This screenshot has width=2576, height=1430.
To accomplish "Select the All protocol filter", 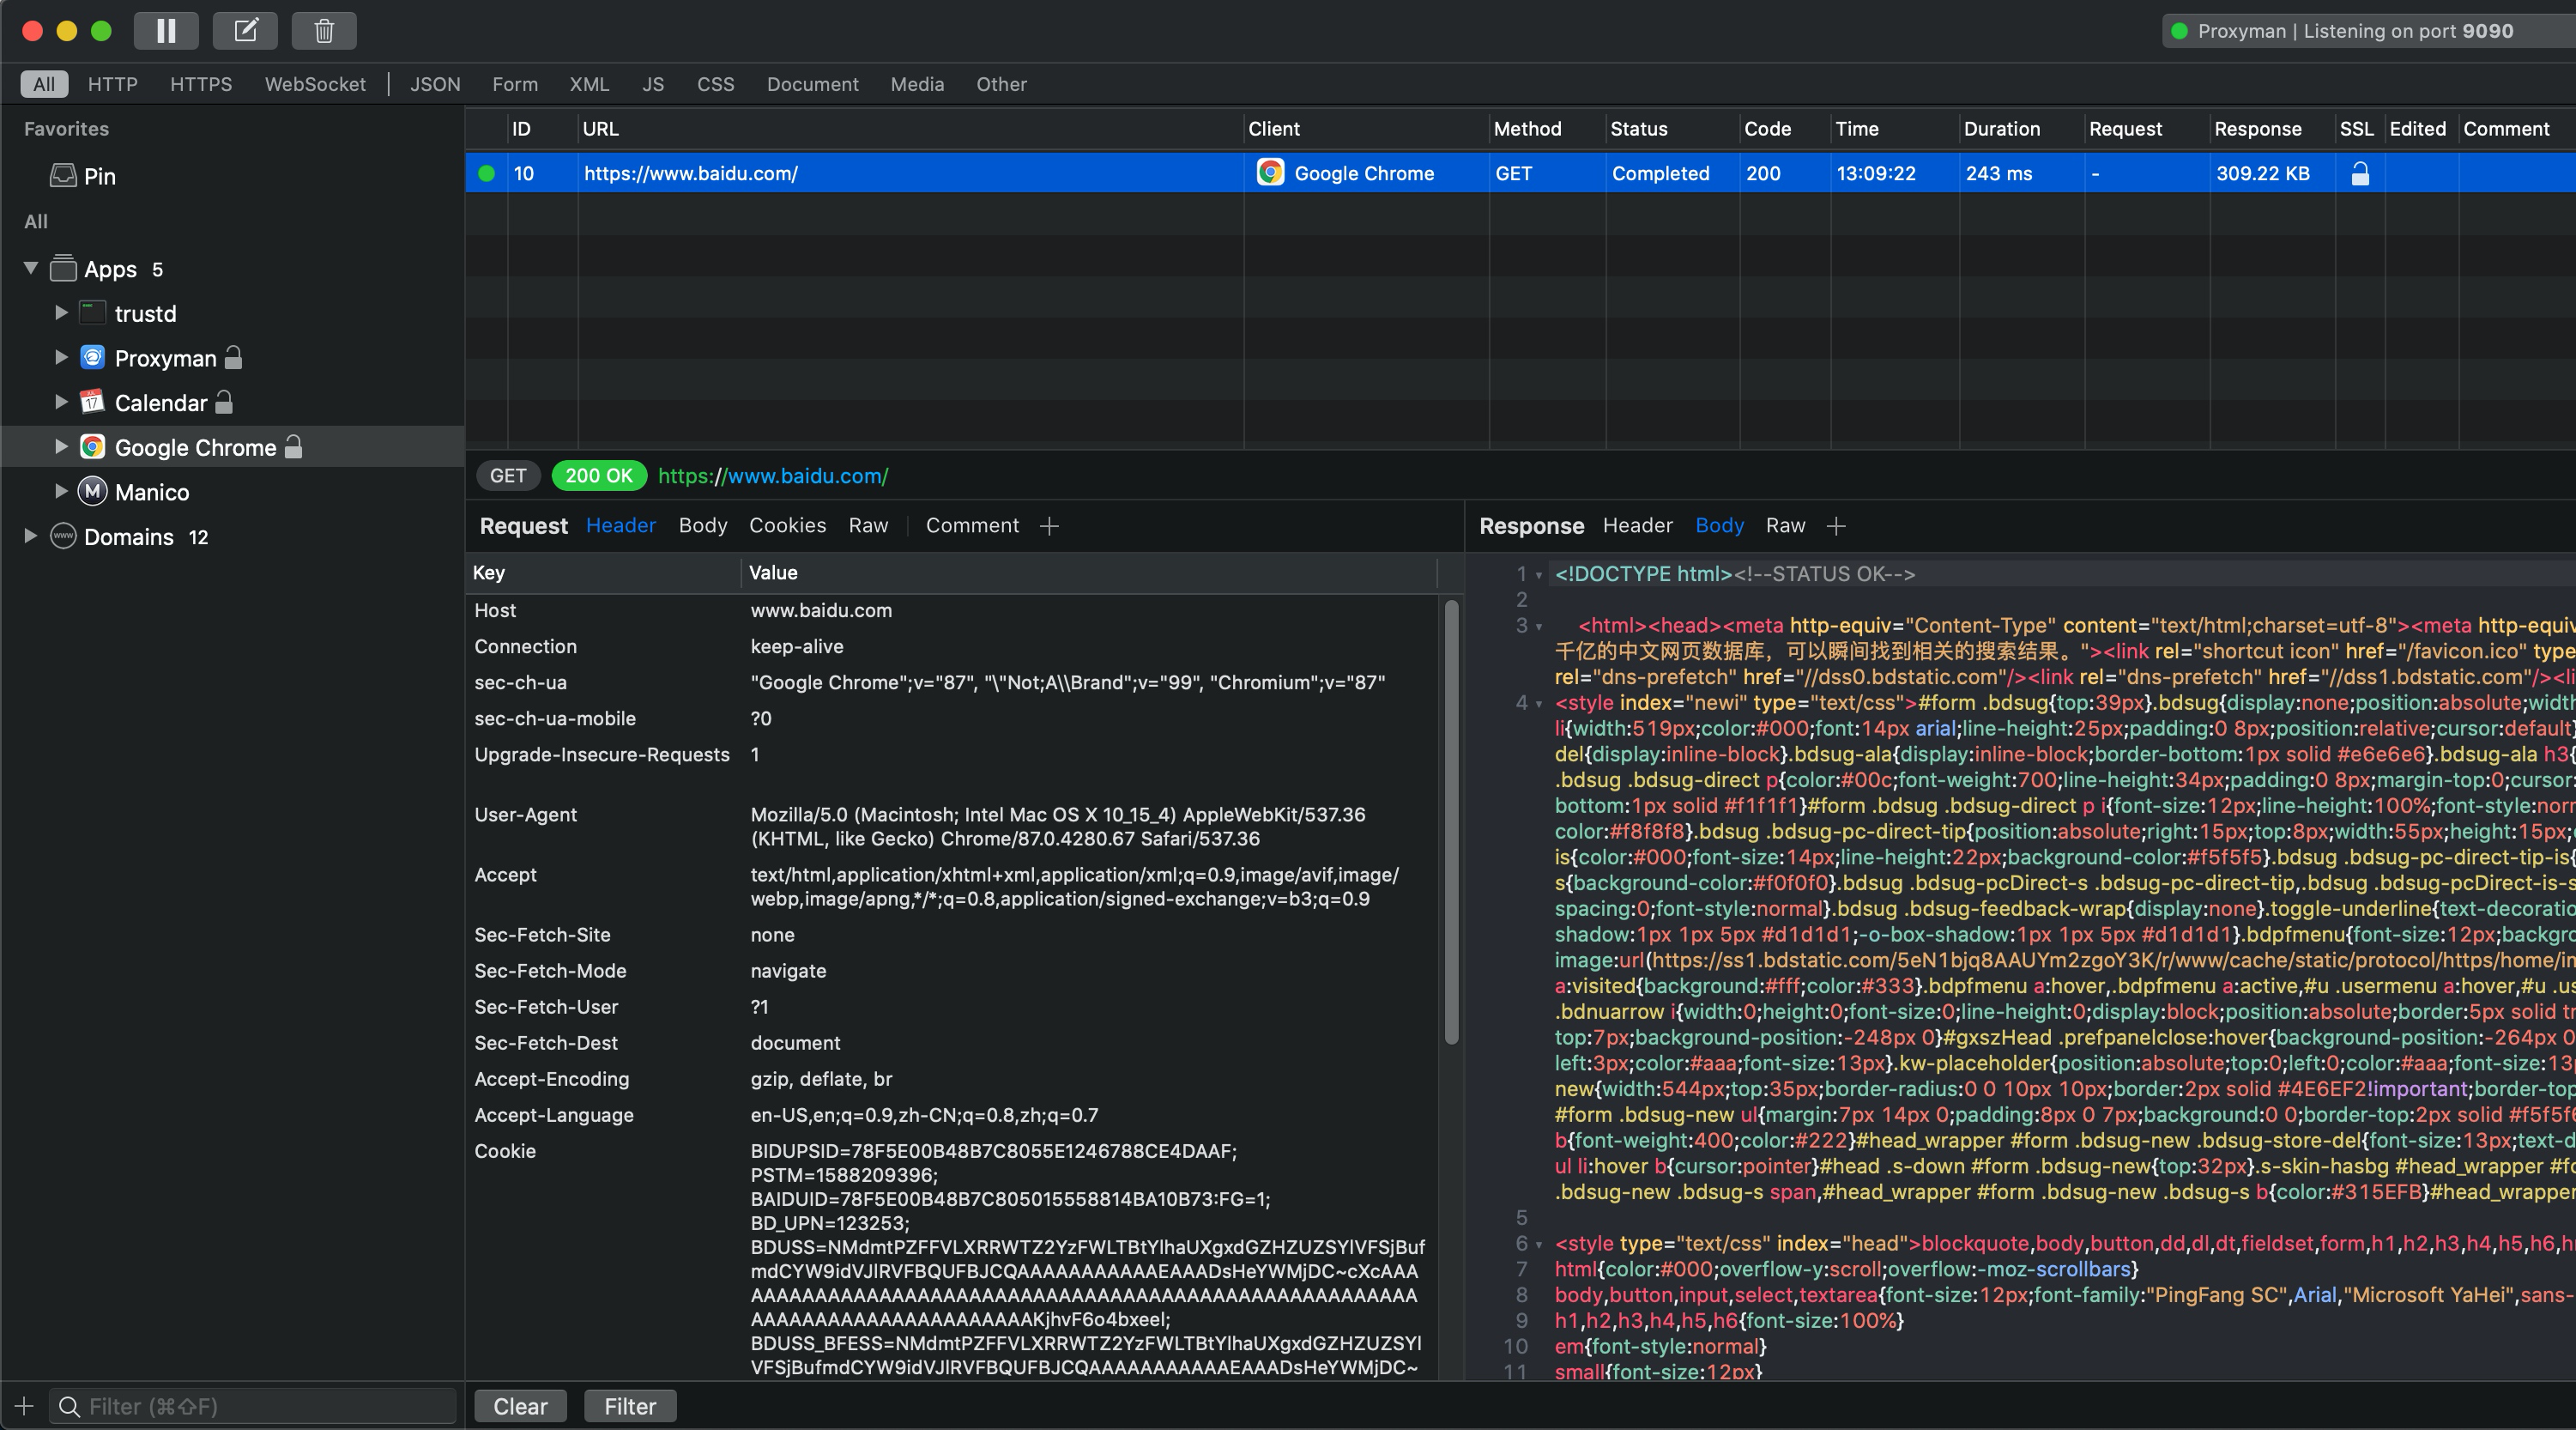I will click(44, 84).
